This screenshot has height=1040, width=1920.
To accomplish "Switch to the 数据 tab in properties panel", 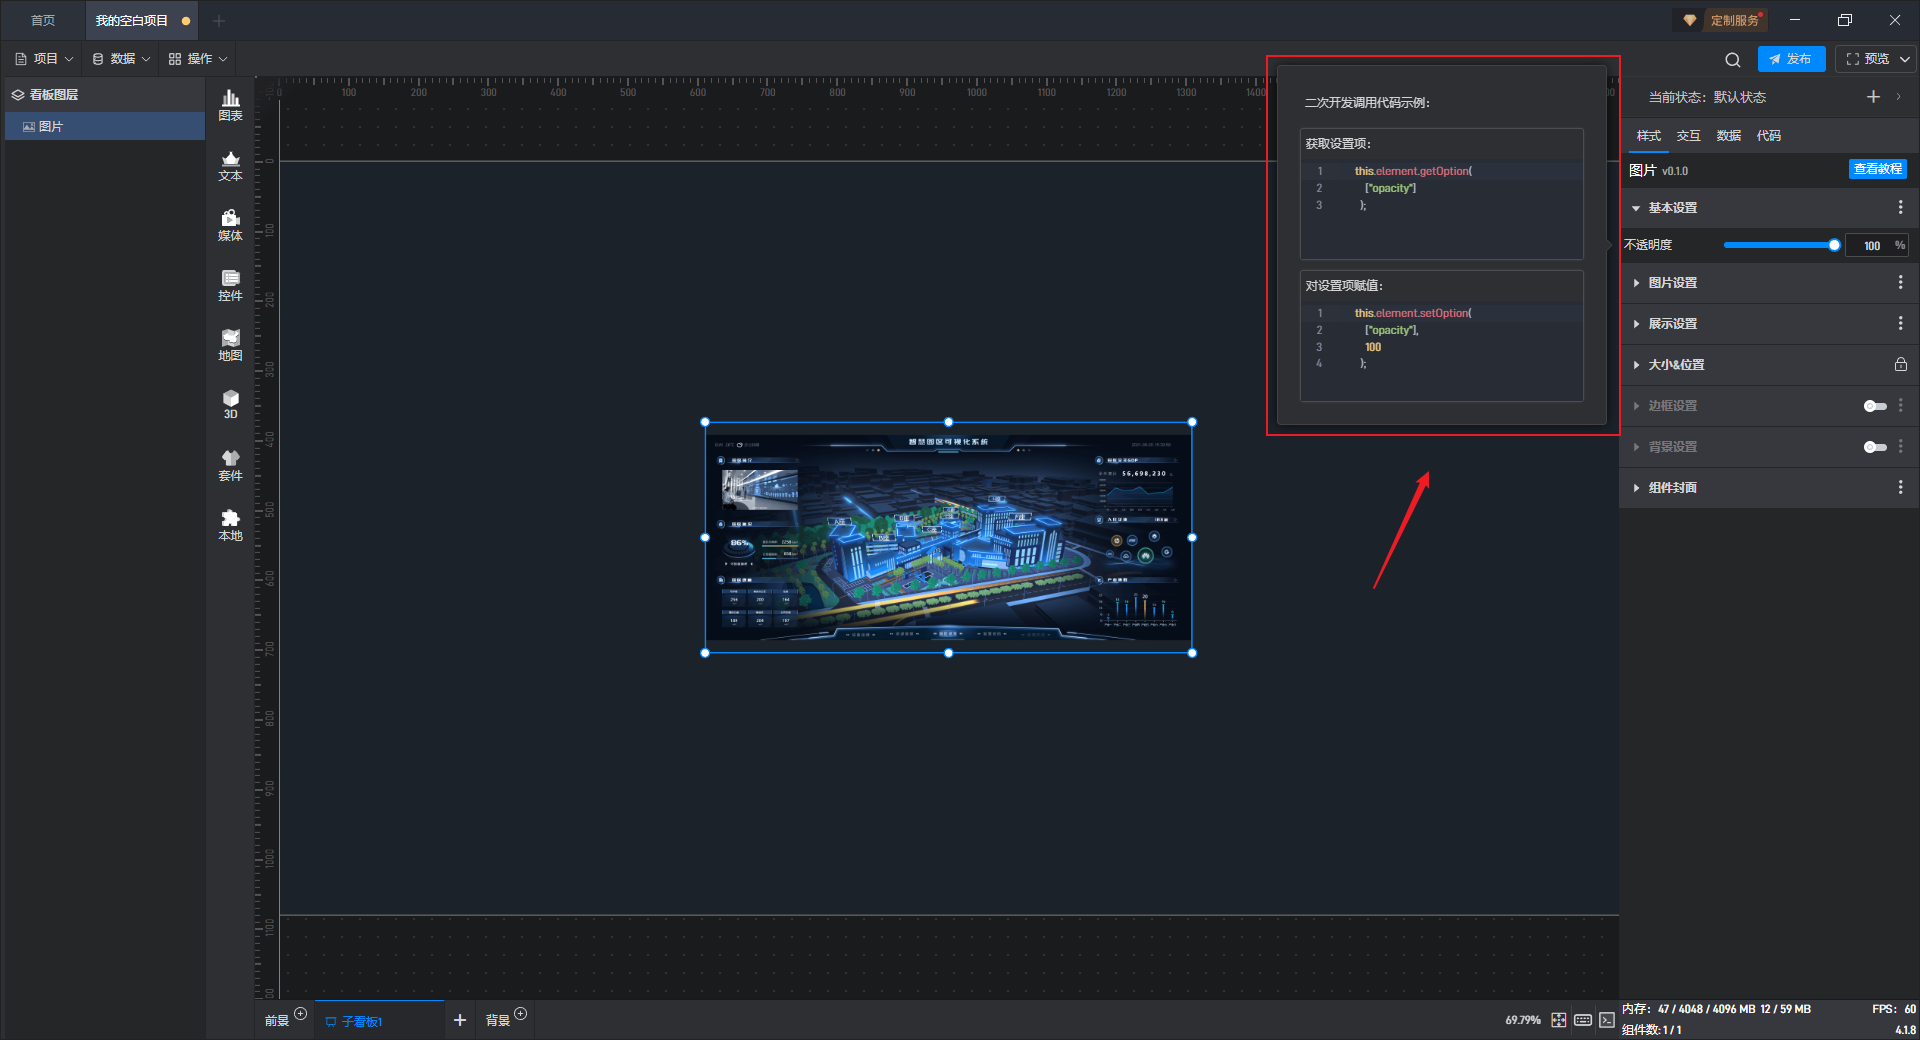I will coord(1728,136).
